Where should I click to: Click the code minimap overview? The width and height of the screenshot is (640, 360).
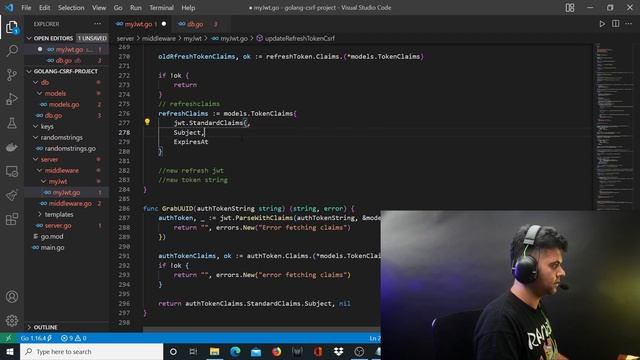(614, 127)
